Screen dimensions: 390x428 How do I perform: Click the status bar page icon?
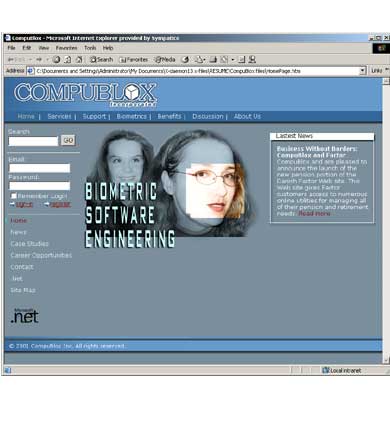[x=8, y=370]
